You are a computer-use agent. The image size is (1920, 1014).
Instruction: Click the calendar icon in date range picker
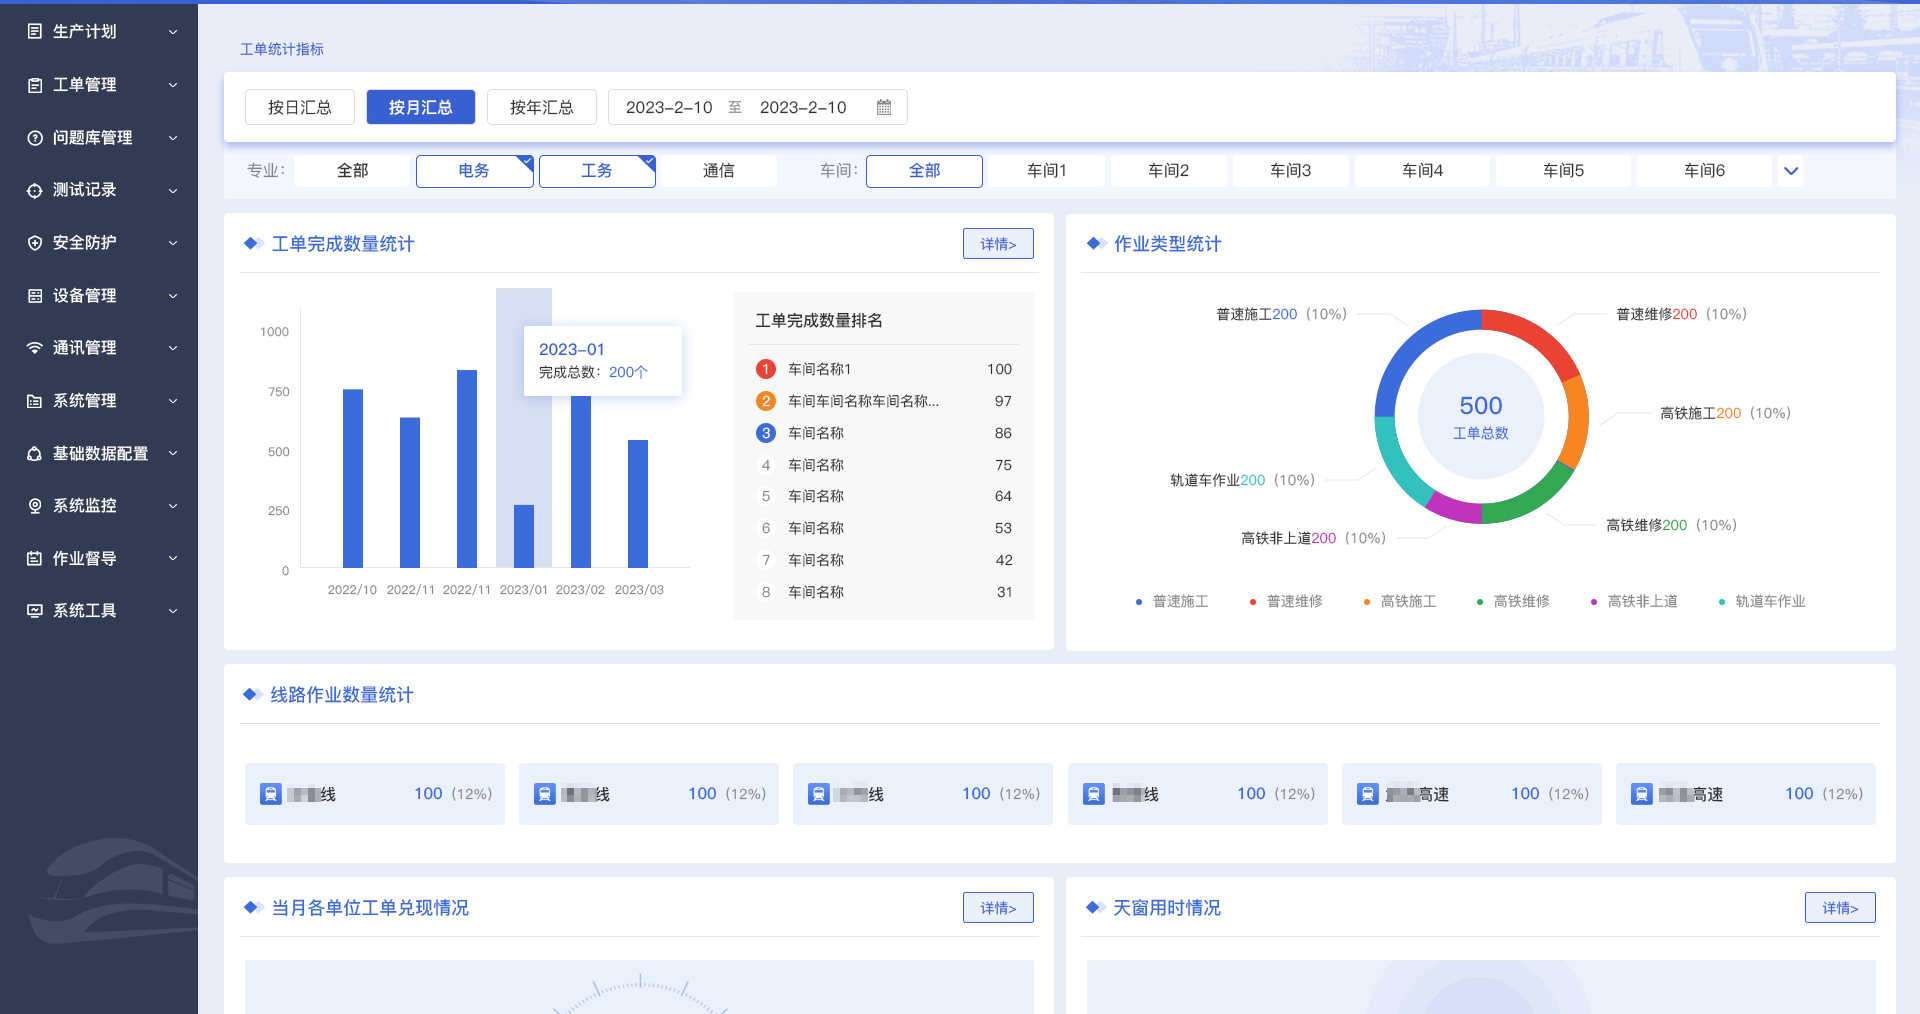point(883,107)
